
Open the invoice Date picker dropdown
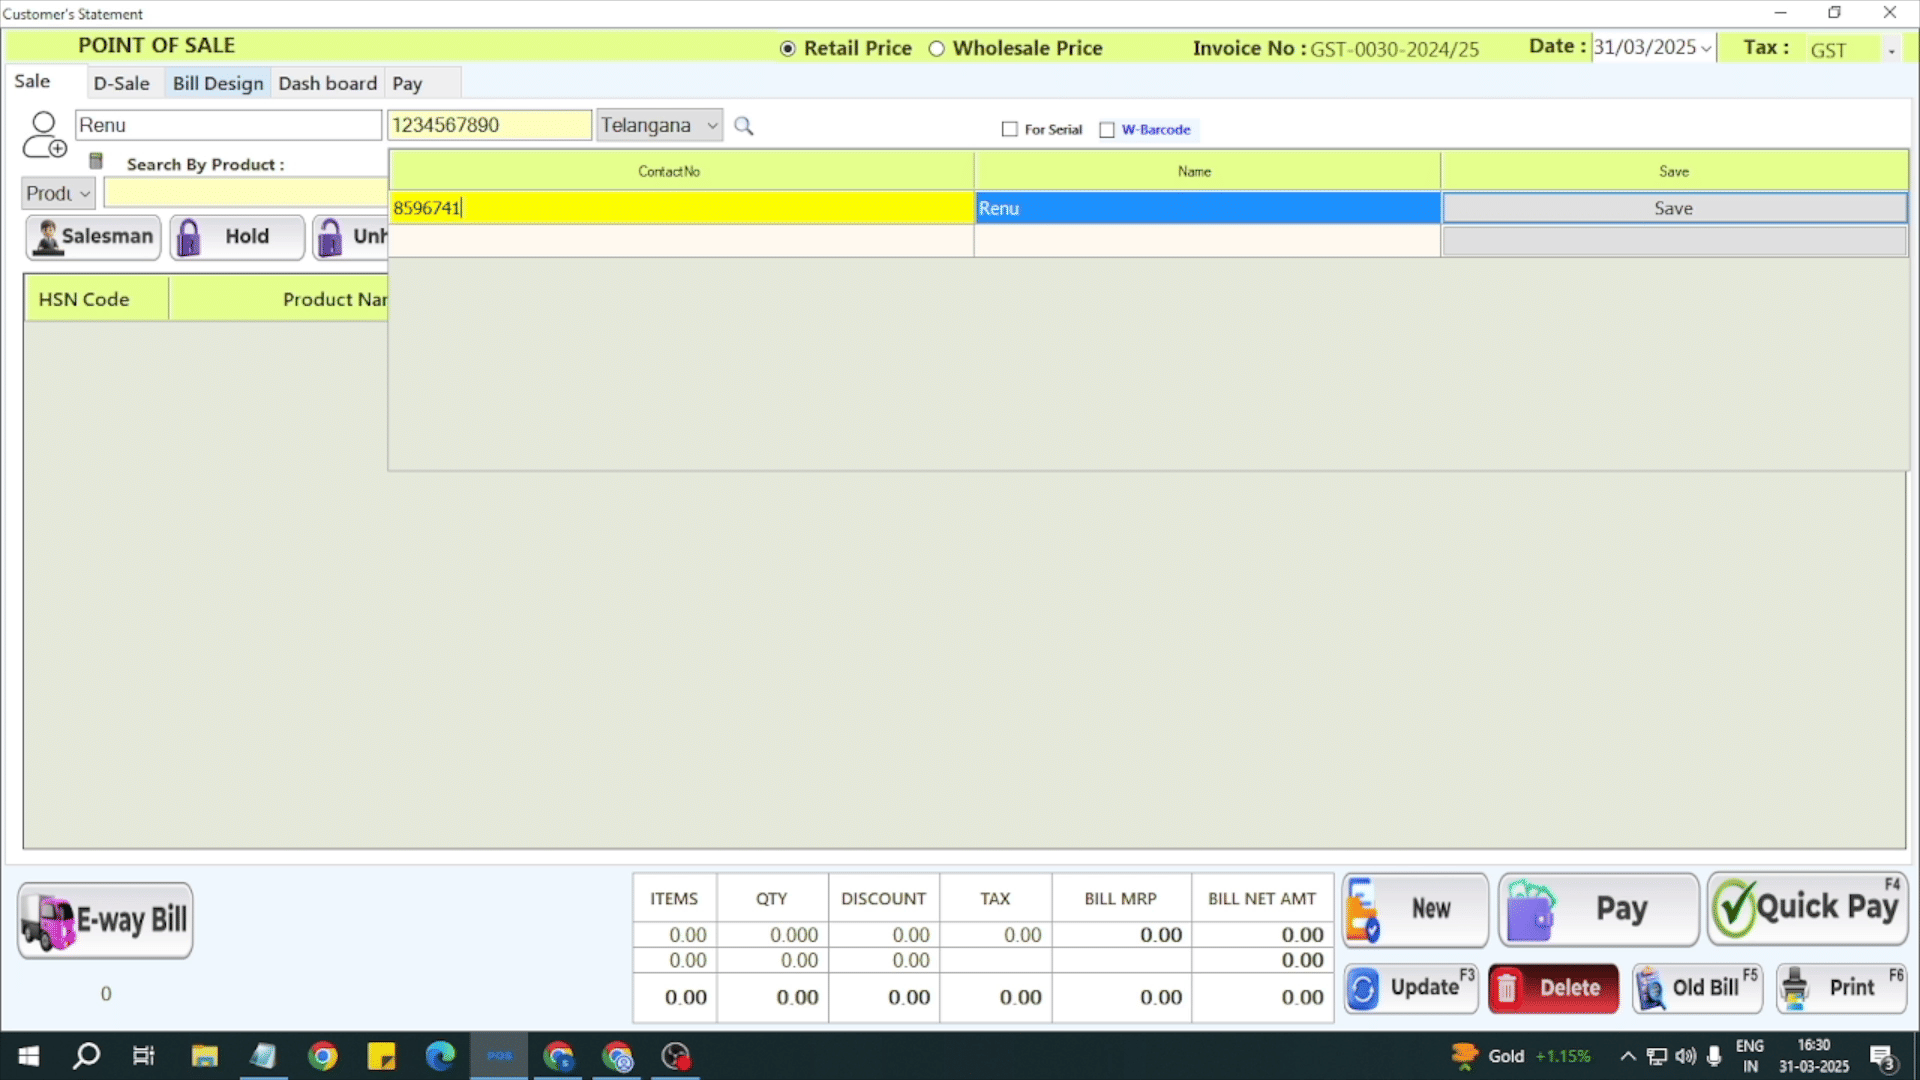point(1705,48)
